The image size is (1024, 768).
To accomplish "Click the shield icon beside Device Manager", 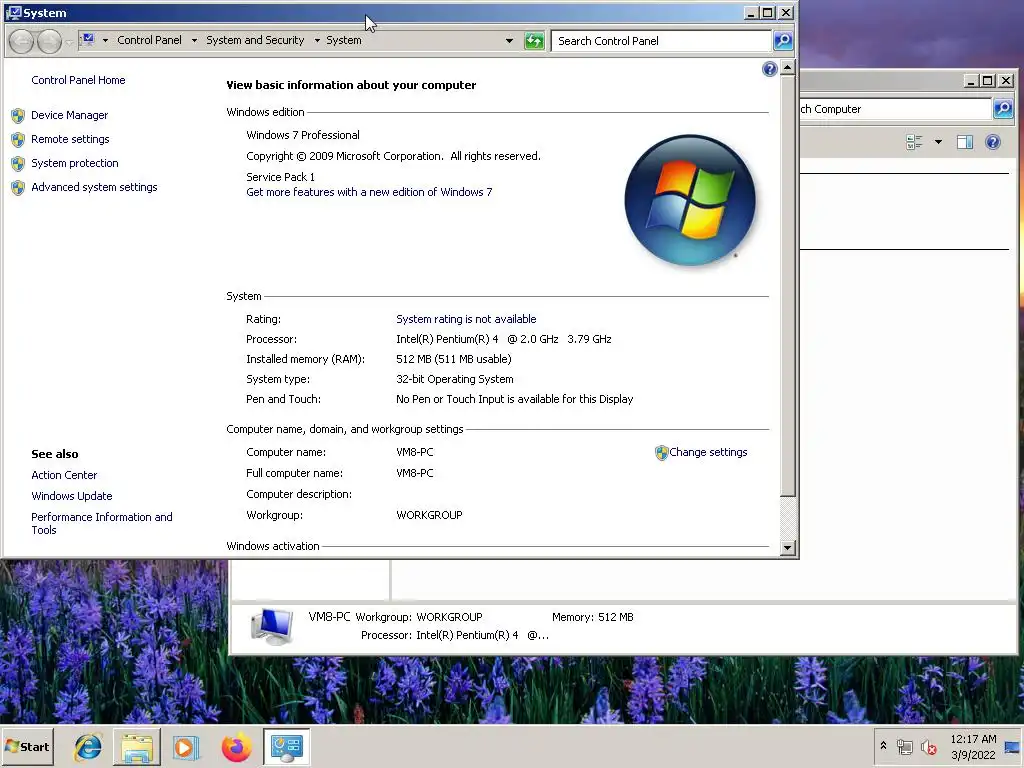I will [x=18, y=116].
